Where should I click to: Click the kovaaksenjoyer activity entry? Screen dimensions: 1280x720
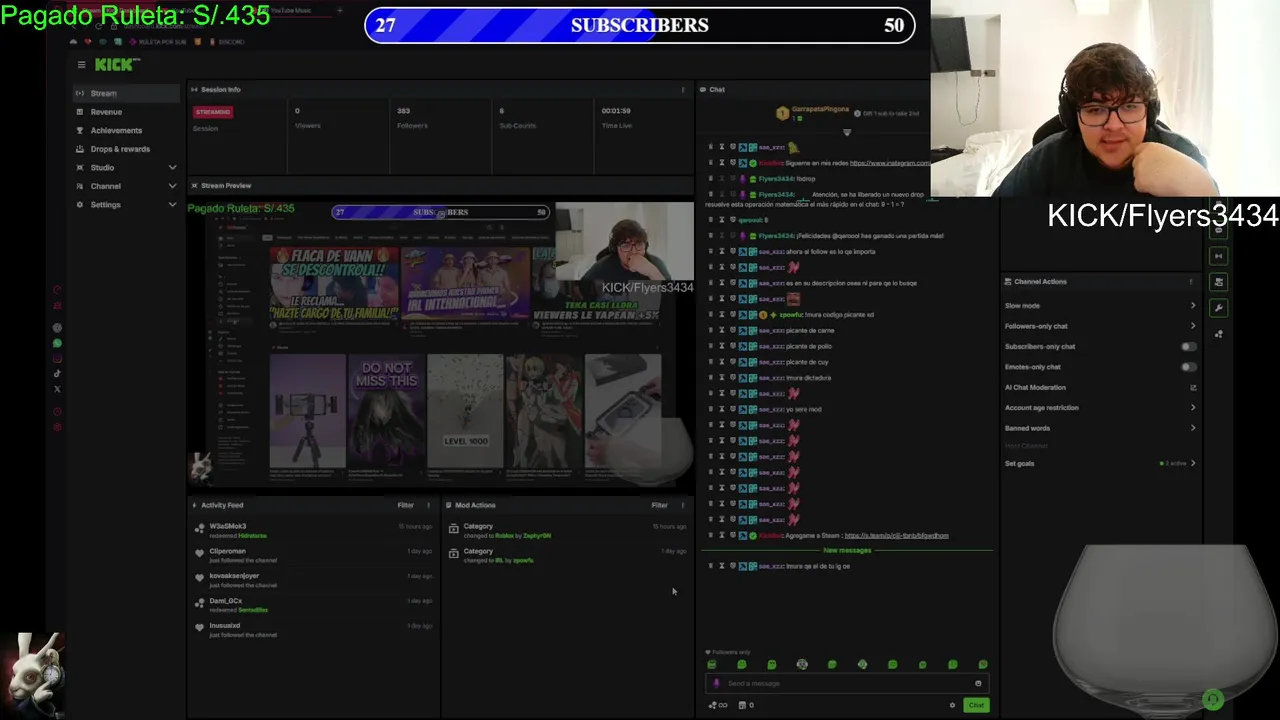[x=313, y=580]
